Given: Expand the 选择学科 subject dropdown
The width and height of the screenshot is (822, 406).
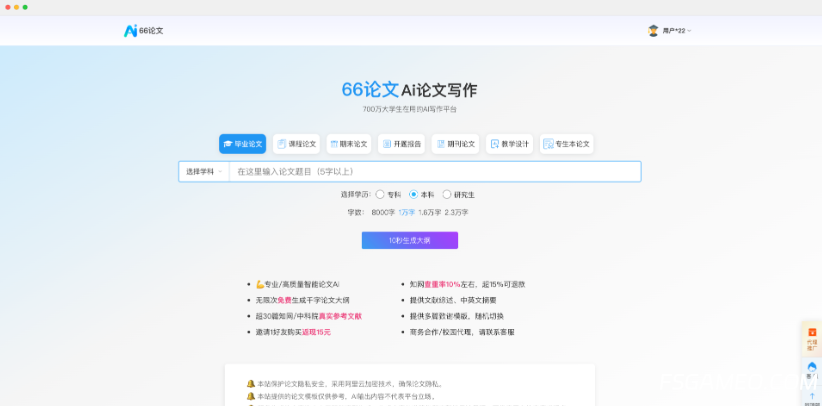Looking at the screenshot, I should click(x=204, y=172).
